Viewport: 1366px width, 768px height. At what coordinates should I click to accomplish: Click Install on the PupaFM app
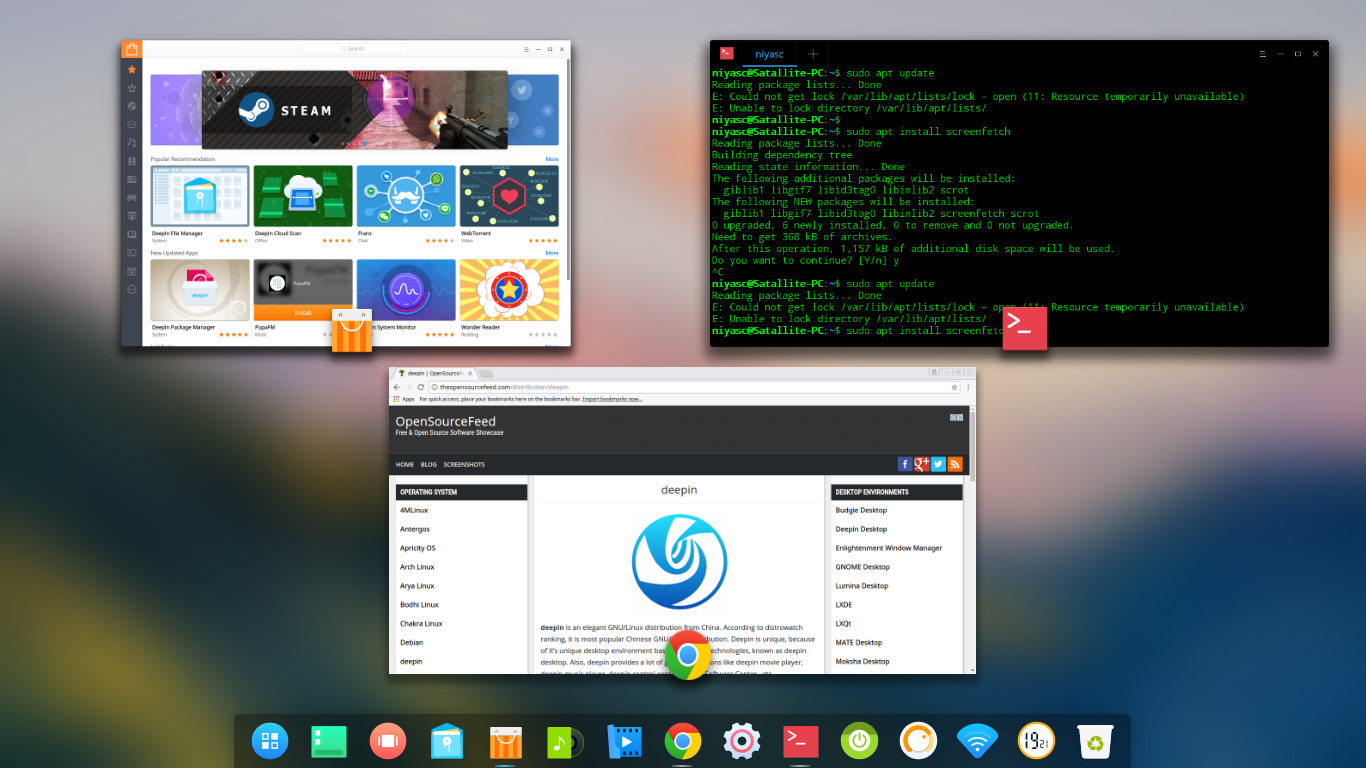[x=302, y=313]
